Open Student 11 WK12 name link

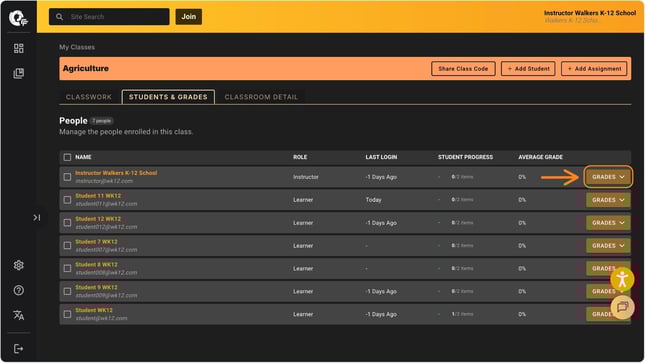[98, 196]
